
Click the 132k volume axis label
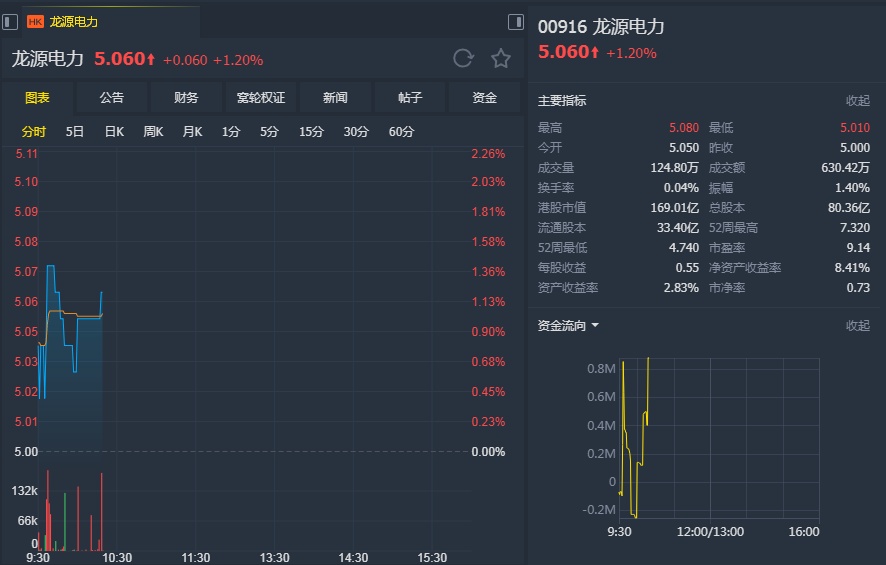24,490
